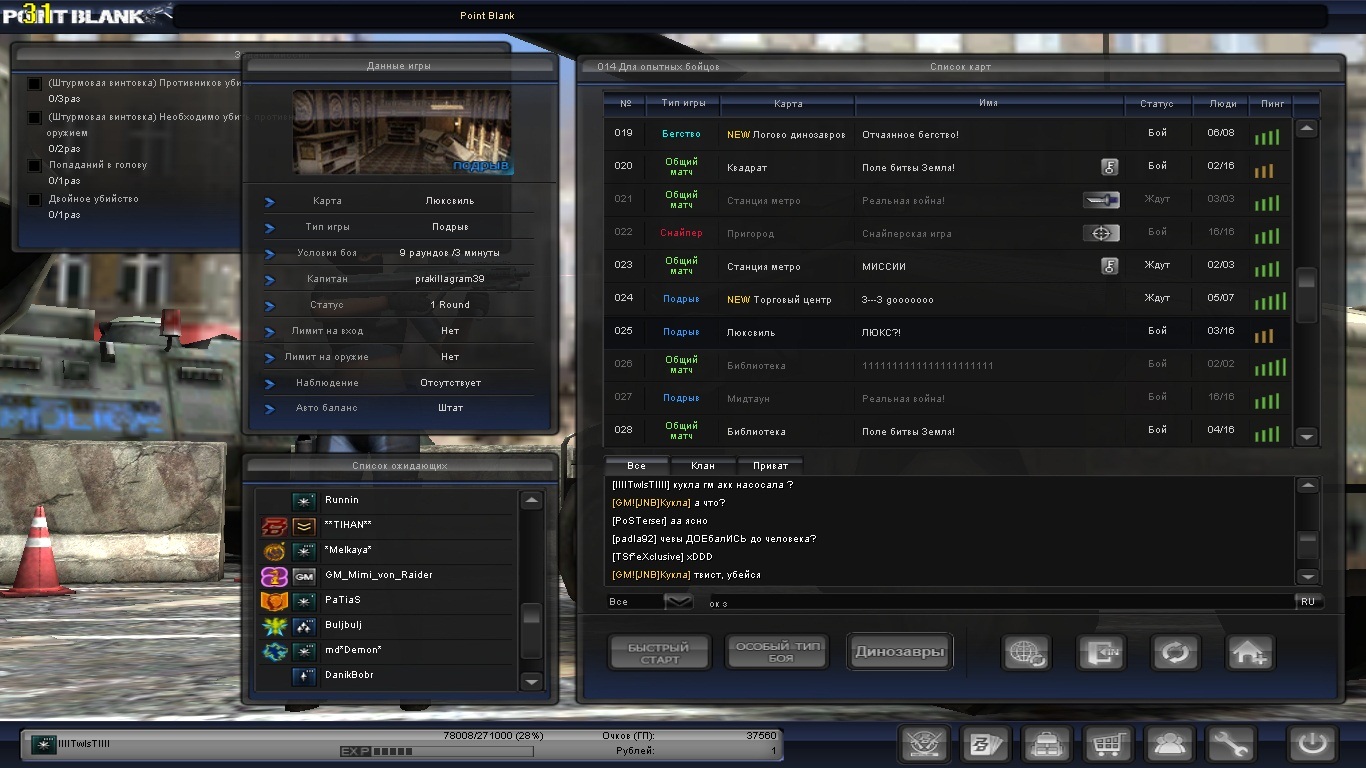Select room 024 'Торговый центр' row
This screenshot has height=768, width=1366.
(900, 299)
